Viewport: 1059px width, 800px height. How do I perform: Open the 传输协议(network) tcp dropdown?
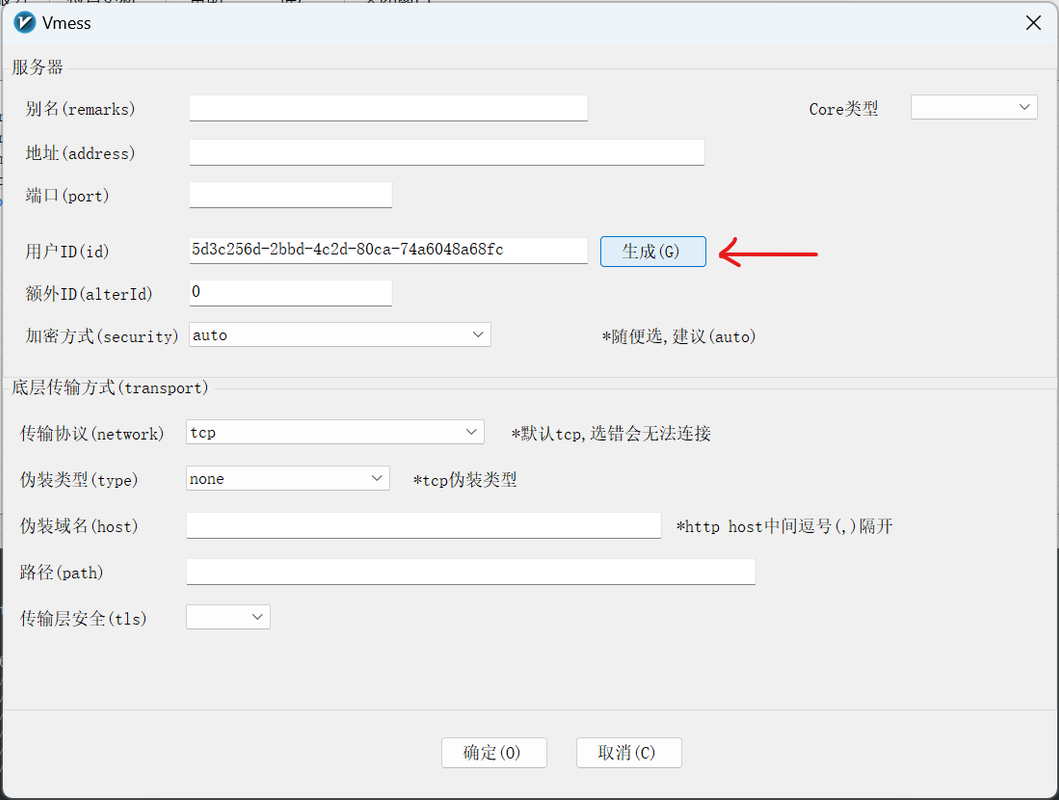click(335, 432)
